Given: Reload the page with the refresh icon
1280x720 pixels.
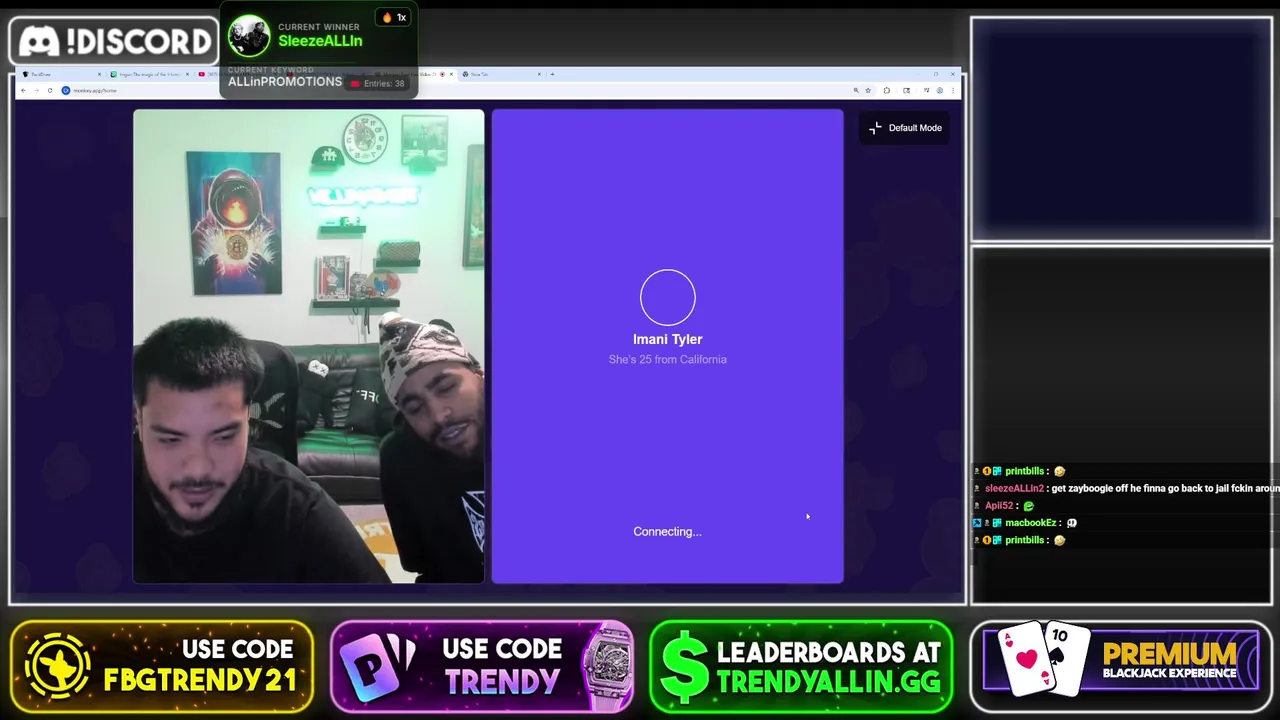Looking at the screenshot, I should [50, 90].
